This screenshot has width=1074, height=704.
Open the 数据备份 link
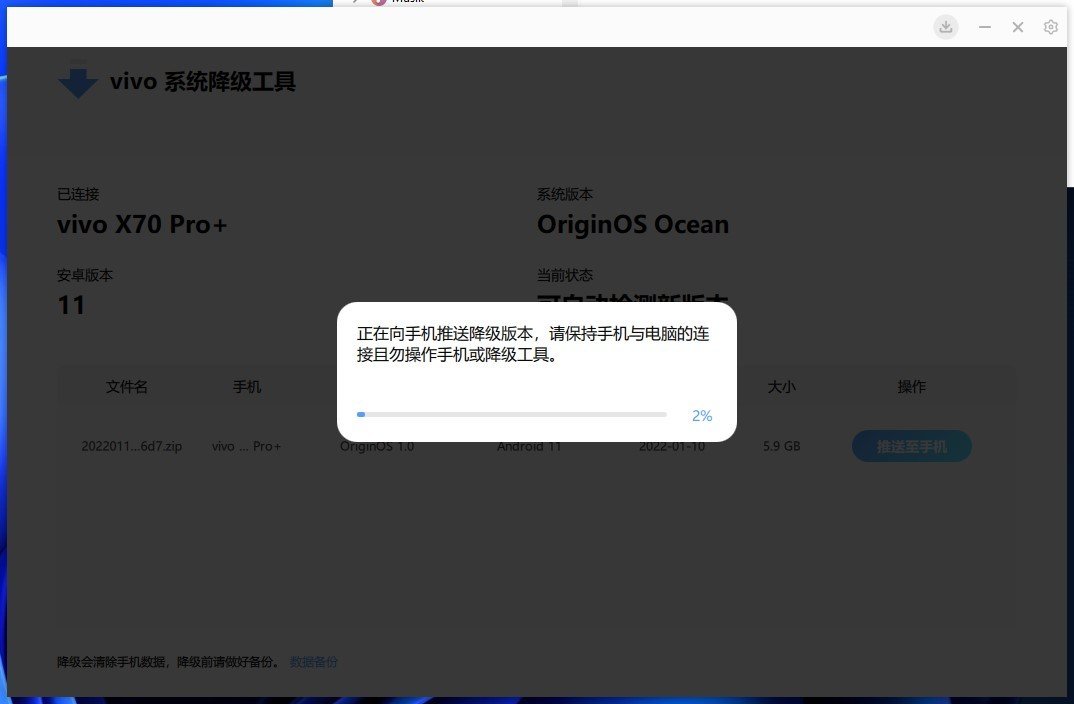tap(314, 662)
